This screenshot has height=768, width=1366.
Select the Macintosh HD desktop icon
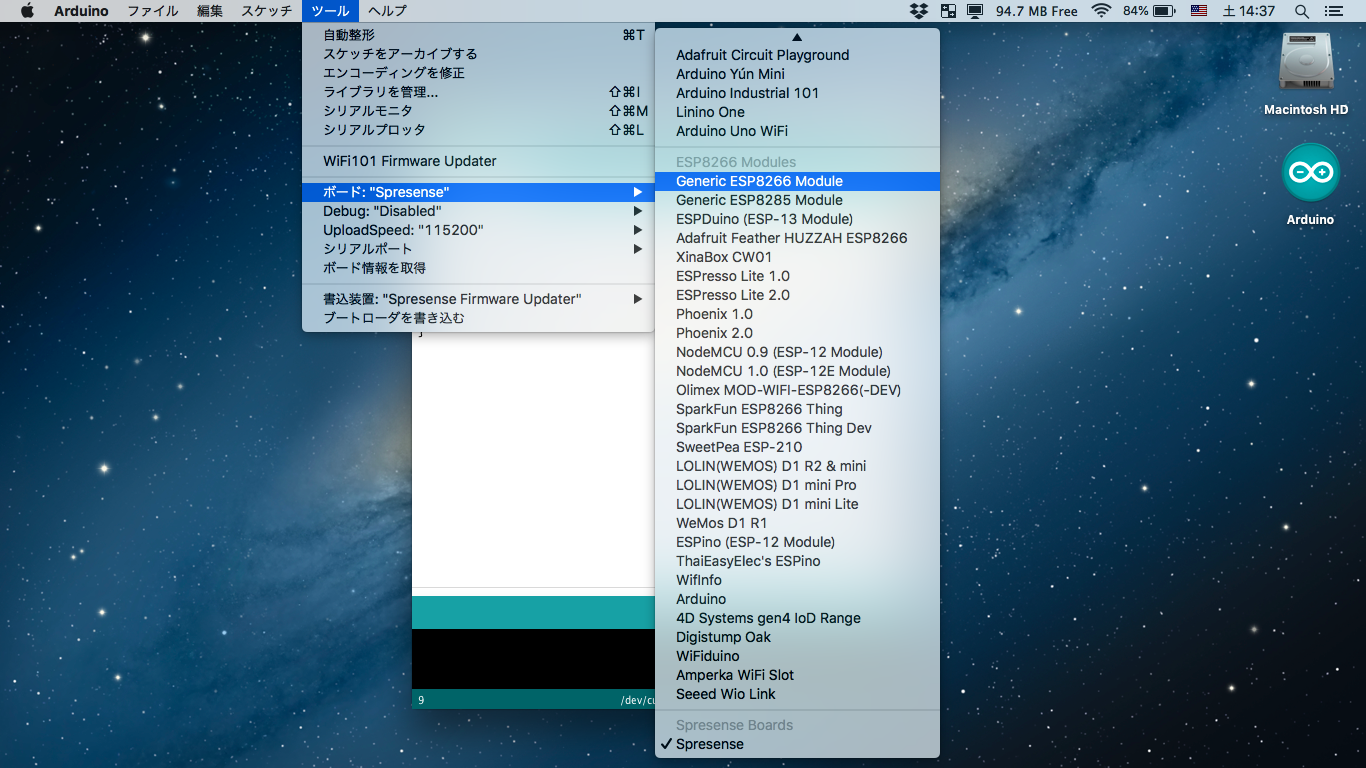[x=1306, y=72]
